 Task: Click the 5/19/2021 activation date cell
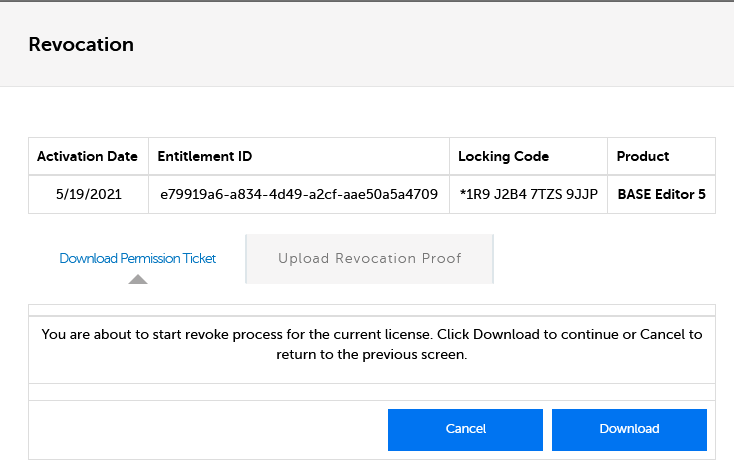click(88, 194)
